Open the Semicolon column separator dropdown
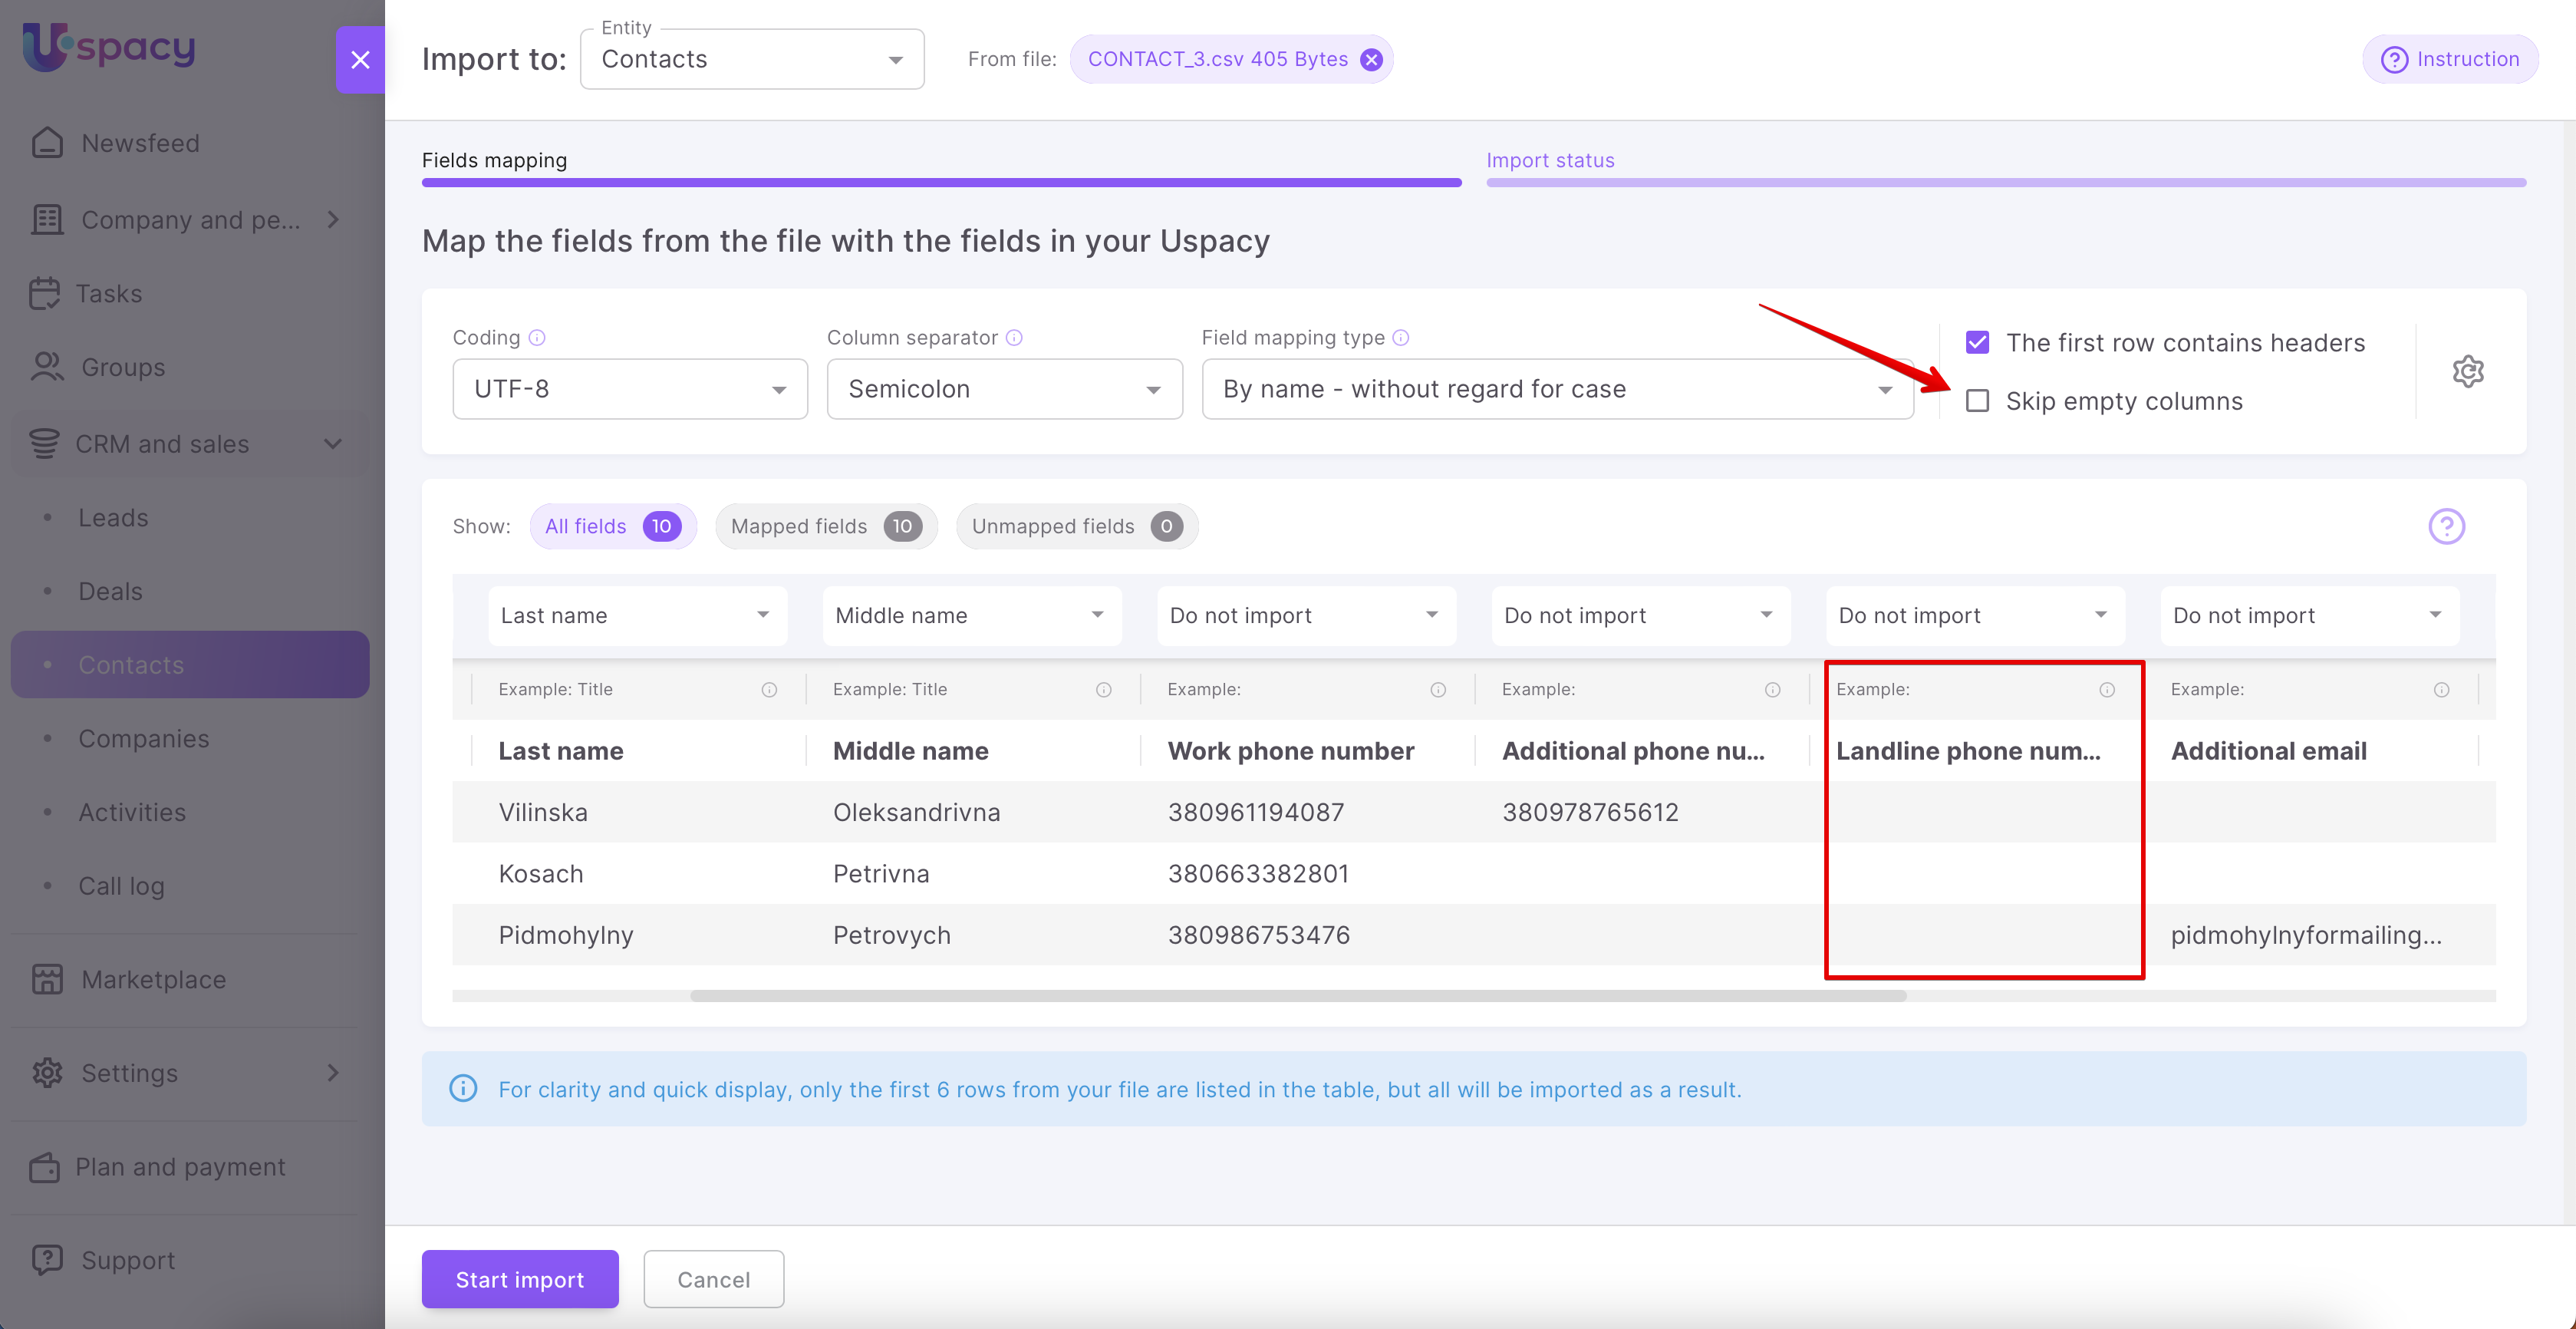2576x1329 pixels. coord(1004,389)
